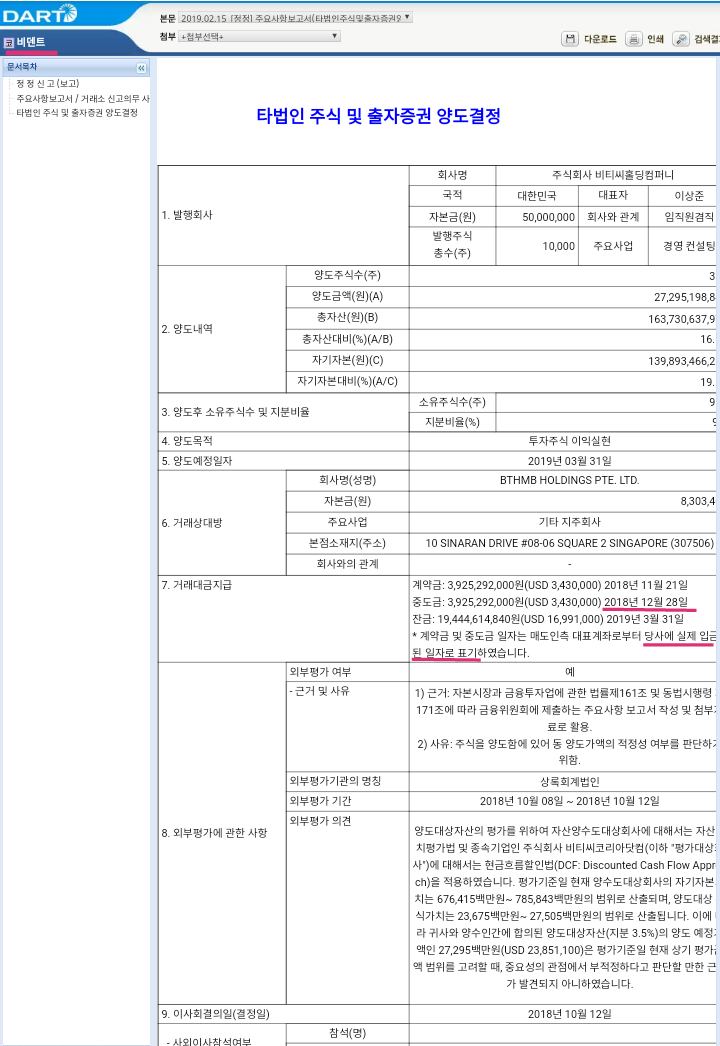Image resolution: width=720 pixels, height=1046 pixels.
Task: Click the download floppy disk icon
Action: pos(570,39)
